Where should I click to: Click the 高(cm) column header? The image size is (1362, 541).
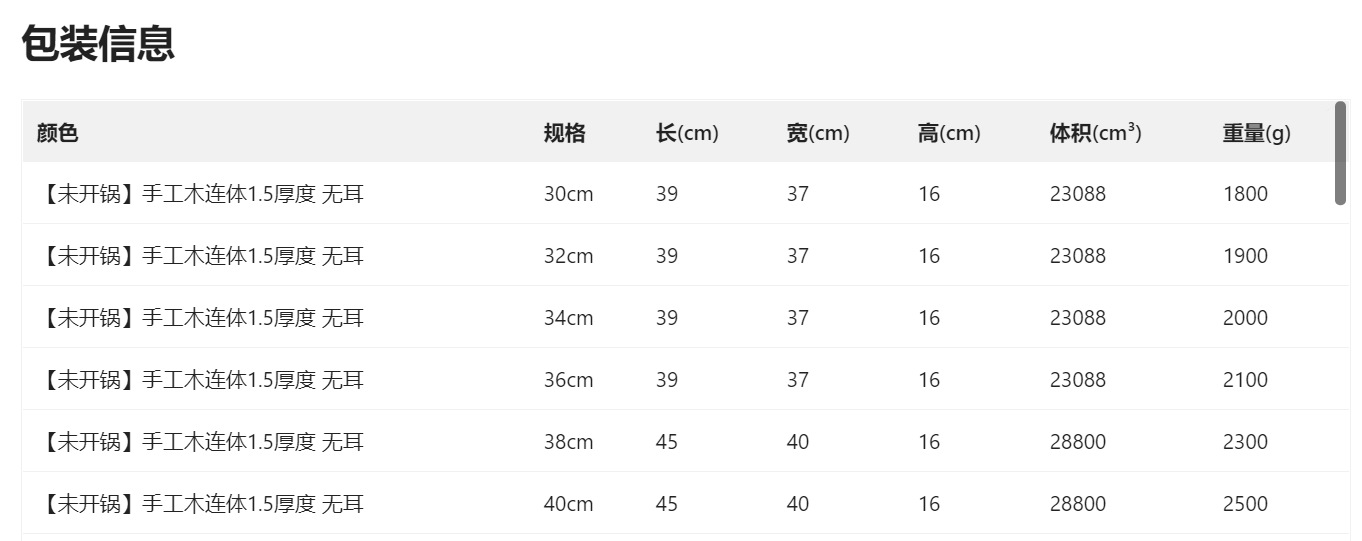[x=948, y=133]
